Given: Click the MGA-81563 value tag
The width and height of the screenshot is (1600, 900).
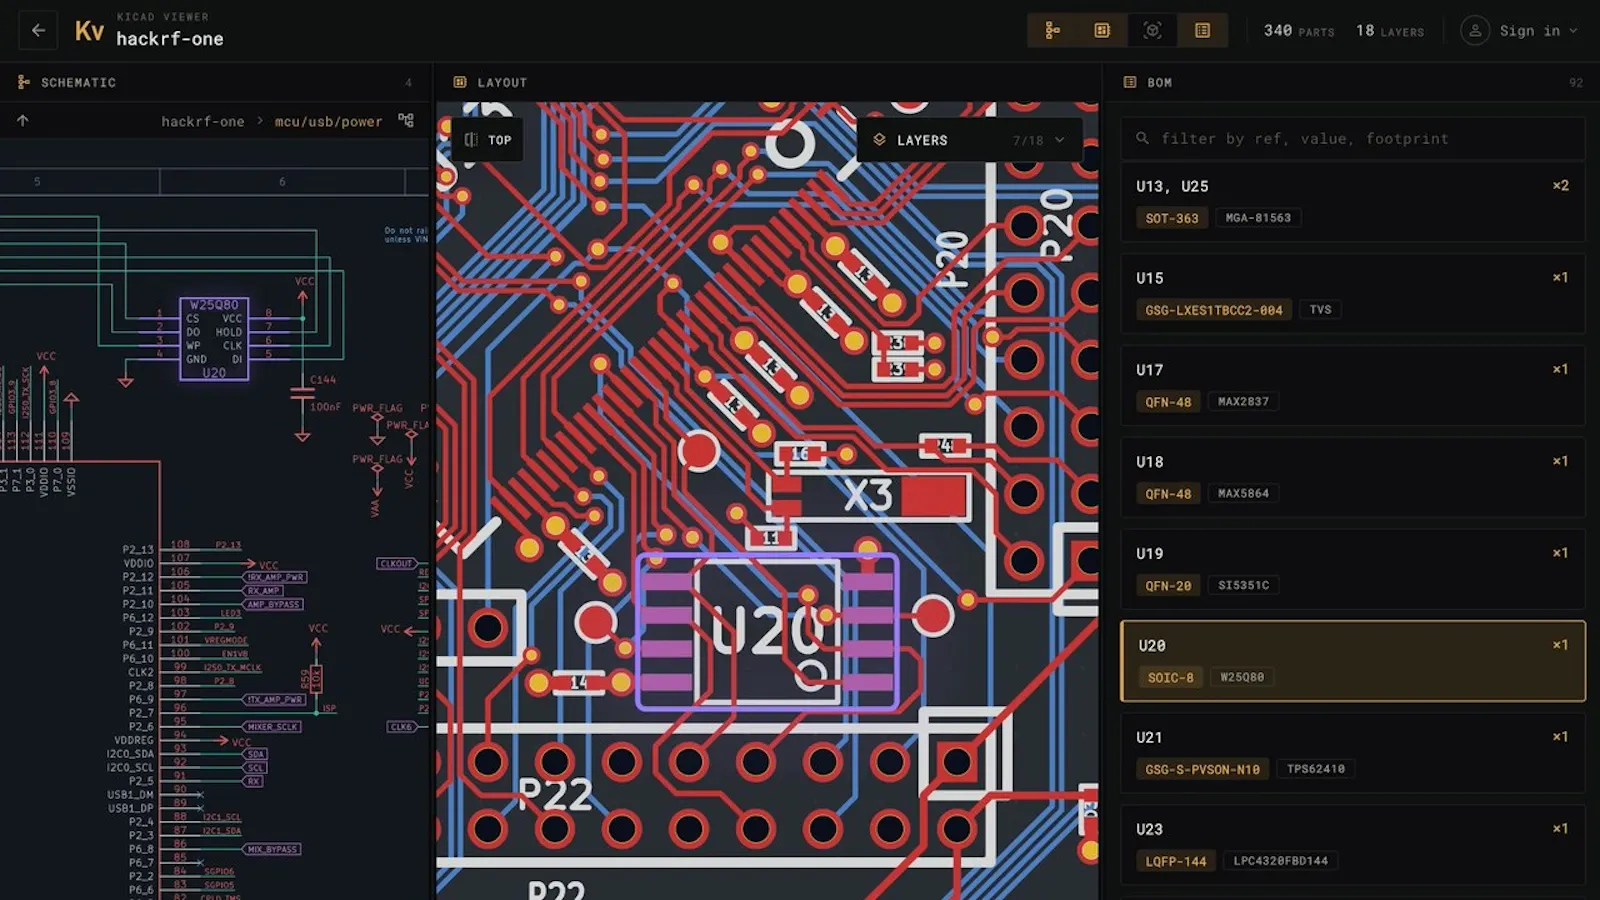Looking at the screenshot, I should (x=1258, y=218).
